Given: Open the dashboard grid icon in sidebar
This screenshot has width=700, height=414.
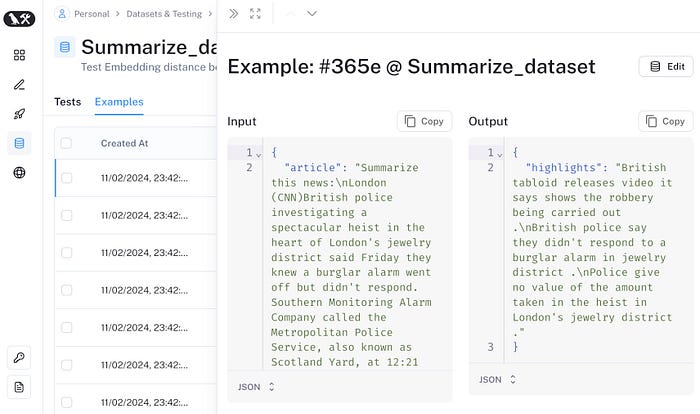Looking at the screenshot, I should (x=19, y=55).
